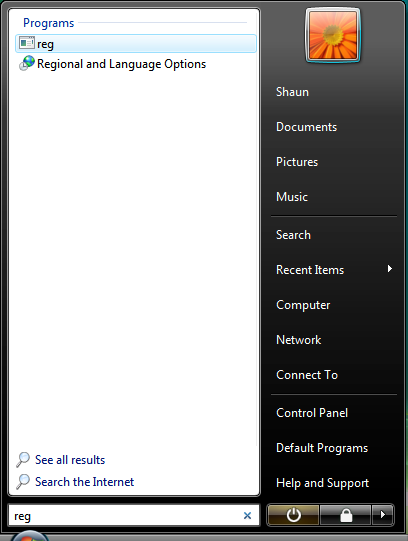This screenshot has height=541, width=408.
Task: Open the Documents folder
Action: [306, 127]
